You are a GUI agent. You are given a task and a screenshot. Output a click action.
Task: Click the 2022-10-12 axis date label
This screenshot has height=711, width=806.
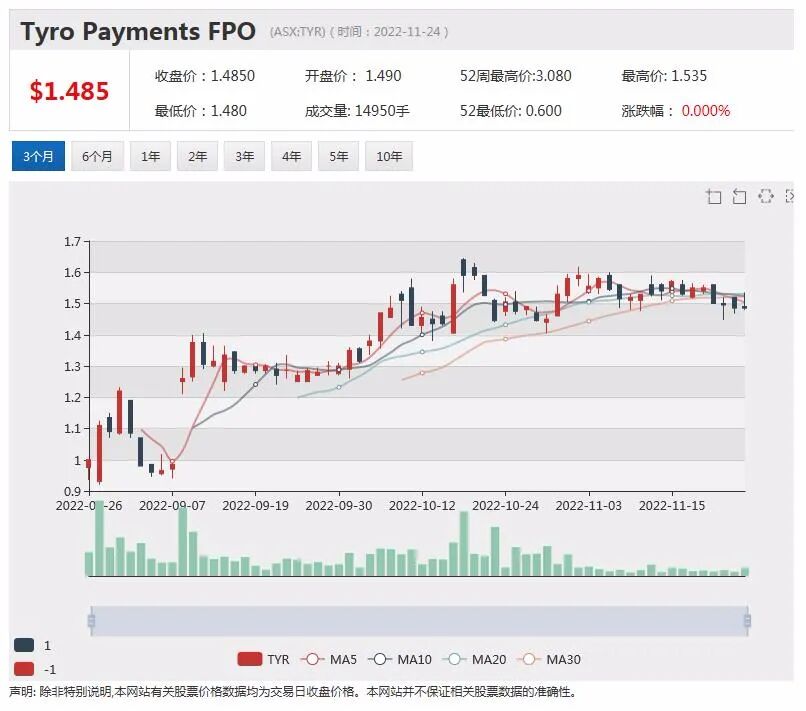(422, 505)
